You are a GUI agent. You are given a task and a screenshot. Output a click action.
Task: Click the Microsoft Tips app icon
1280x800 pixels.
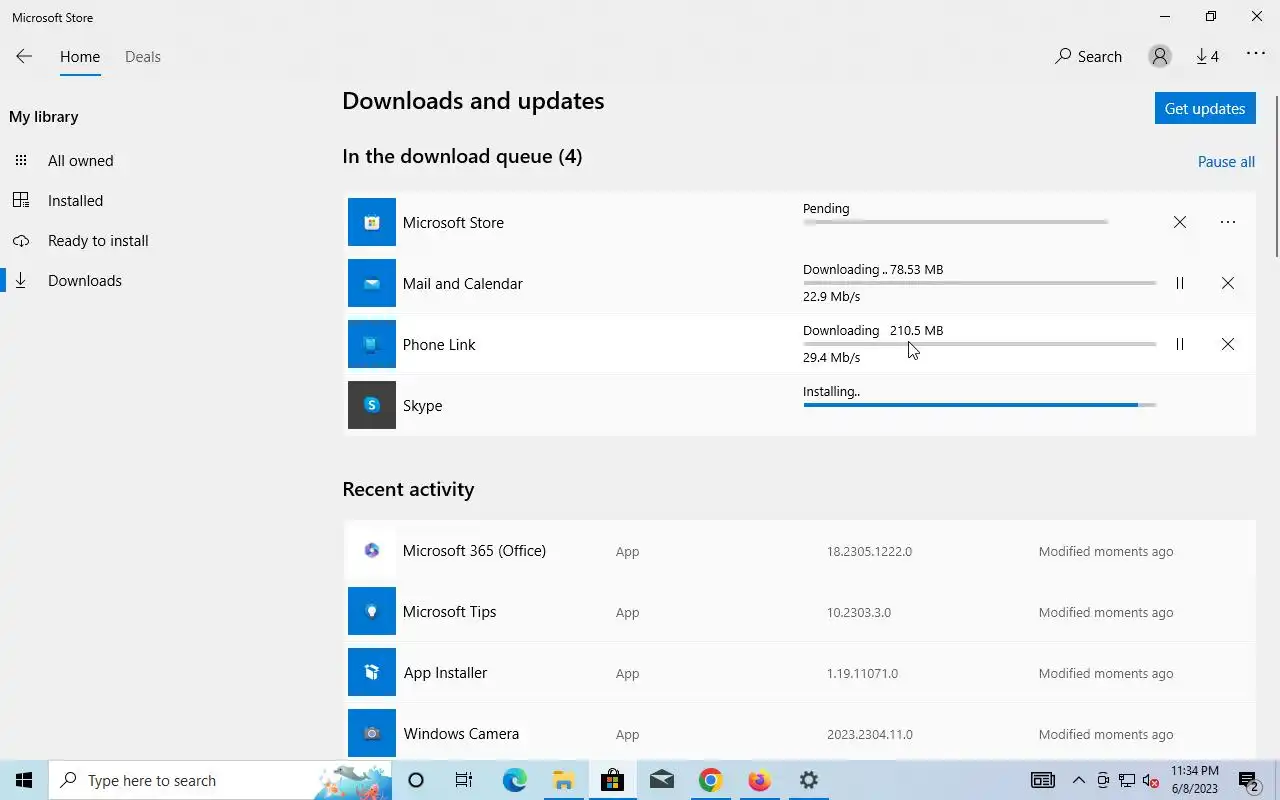coord(372,611)
